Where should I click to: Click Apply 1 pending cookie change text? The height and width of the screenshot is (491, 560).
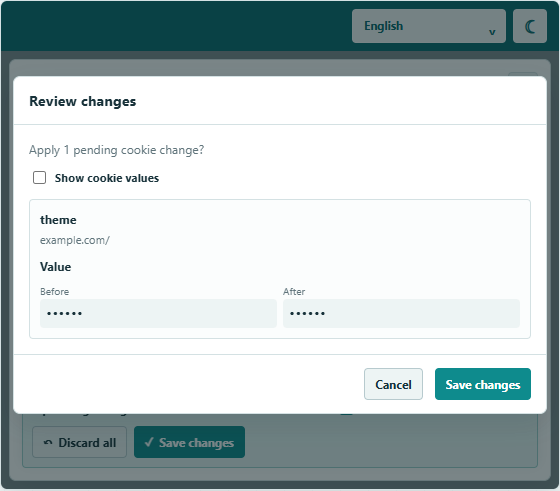click(116, 150)
